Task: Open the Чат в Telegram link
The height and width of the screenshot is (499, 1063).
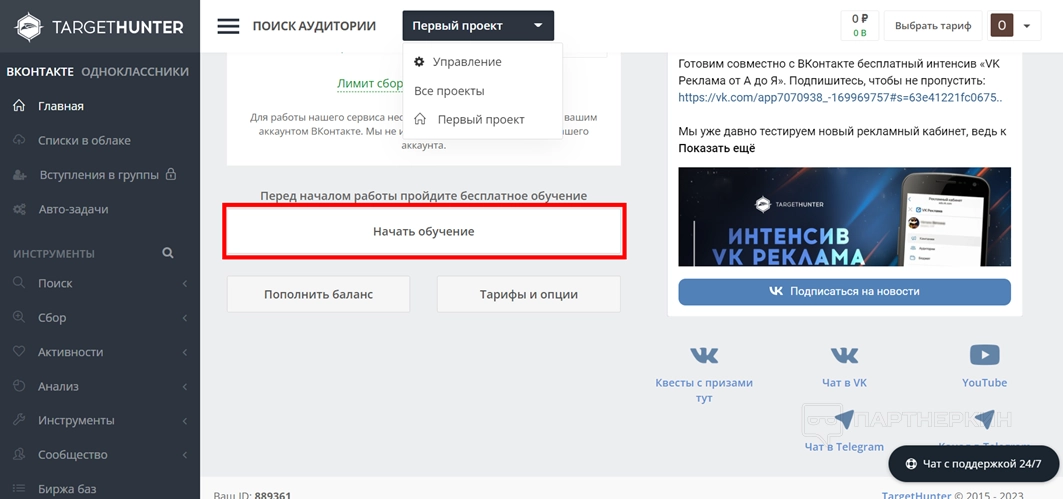Action: [844, 447]
